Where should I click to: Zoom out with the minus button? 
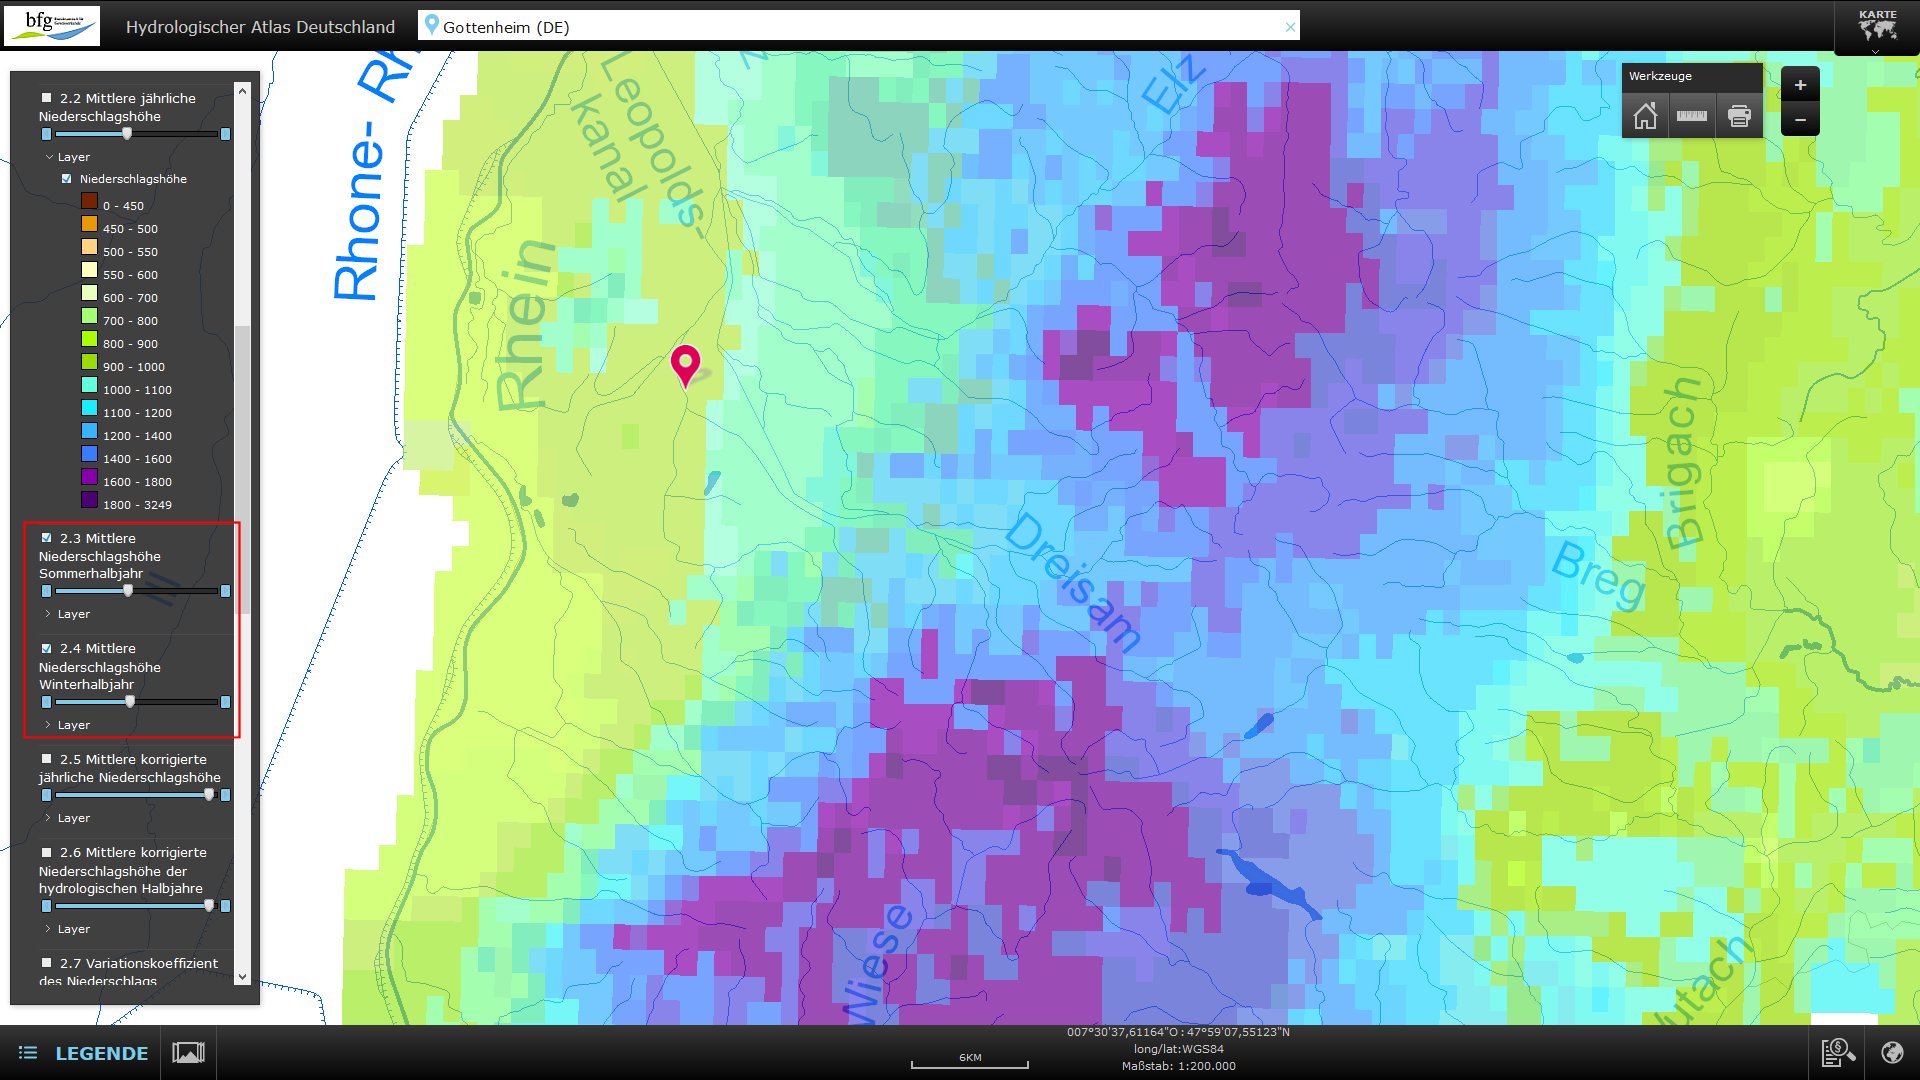pos(1800,120)
